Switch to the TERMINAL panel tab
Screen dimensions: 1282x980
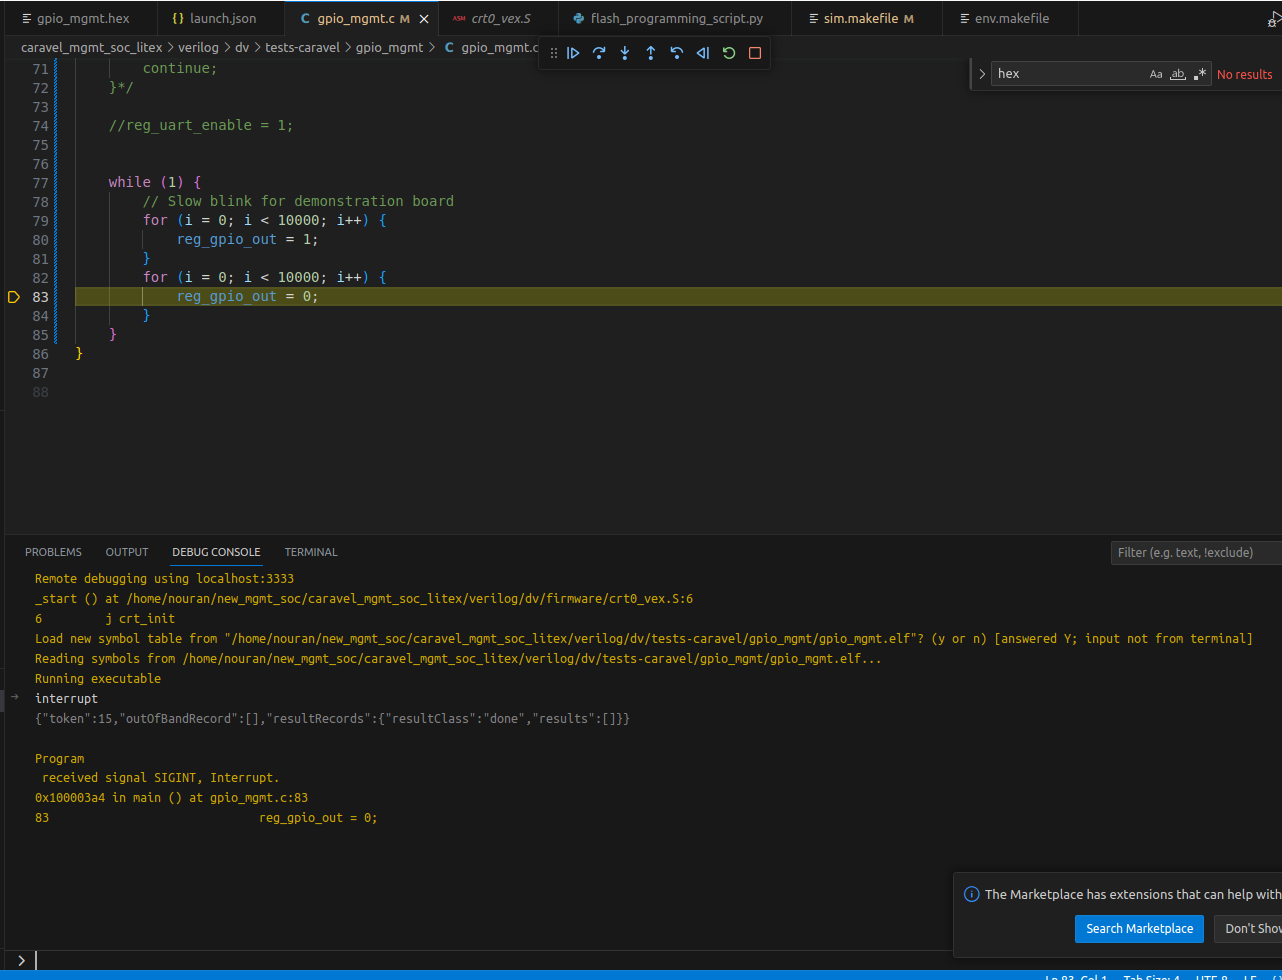coord(311,552)
